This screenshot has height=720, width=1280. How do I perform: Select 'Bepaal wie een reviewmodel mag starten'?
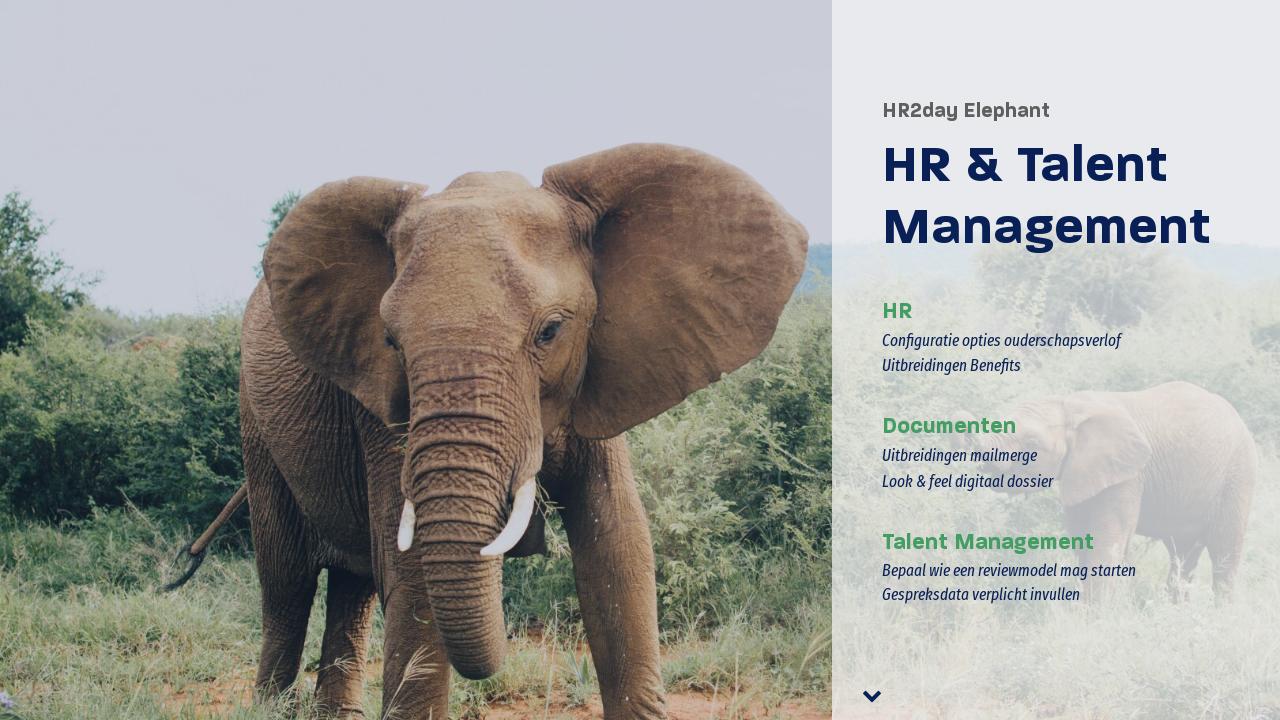point(1008,571)
